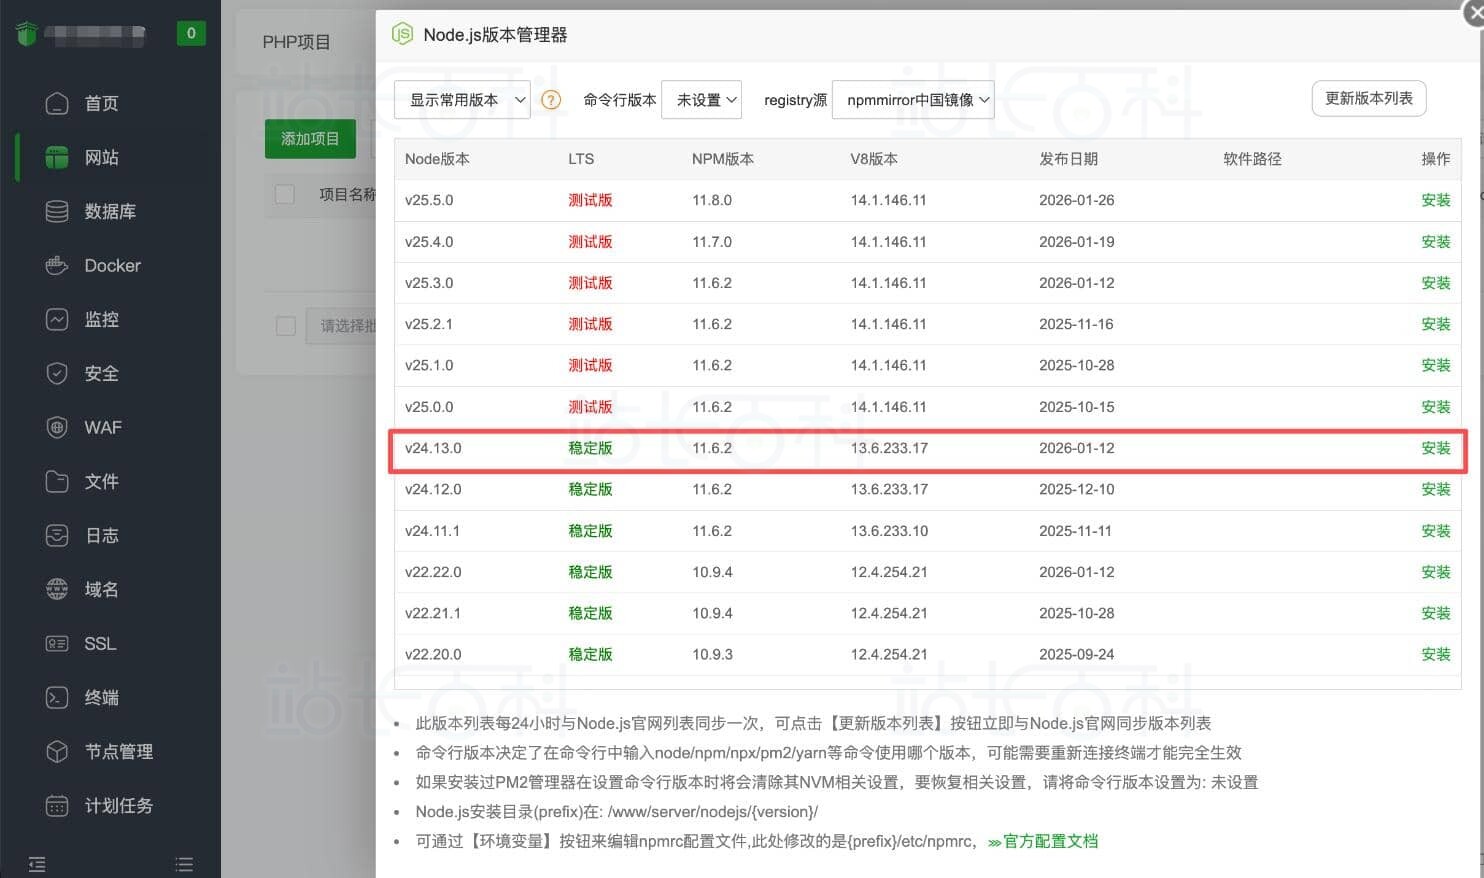Click the question mark help icon
This screenshot has width=1484, height=878.
(551, 100)
